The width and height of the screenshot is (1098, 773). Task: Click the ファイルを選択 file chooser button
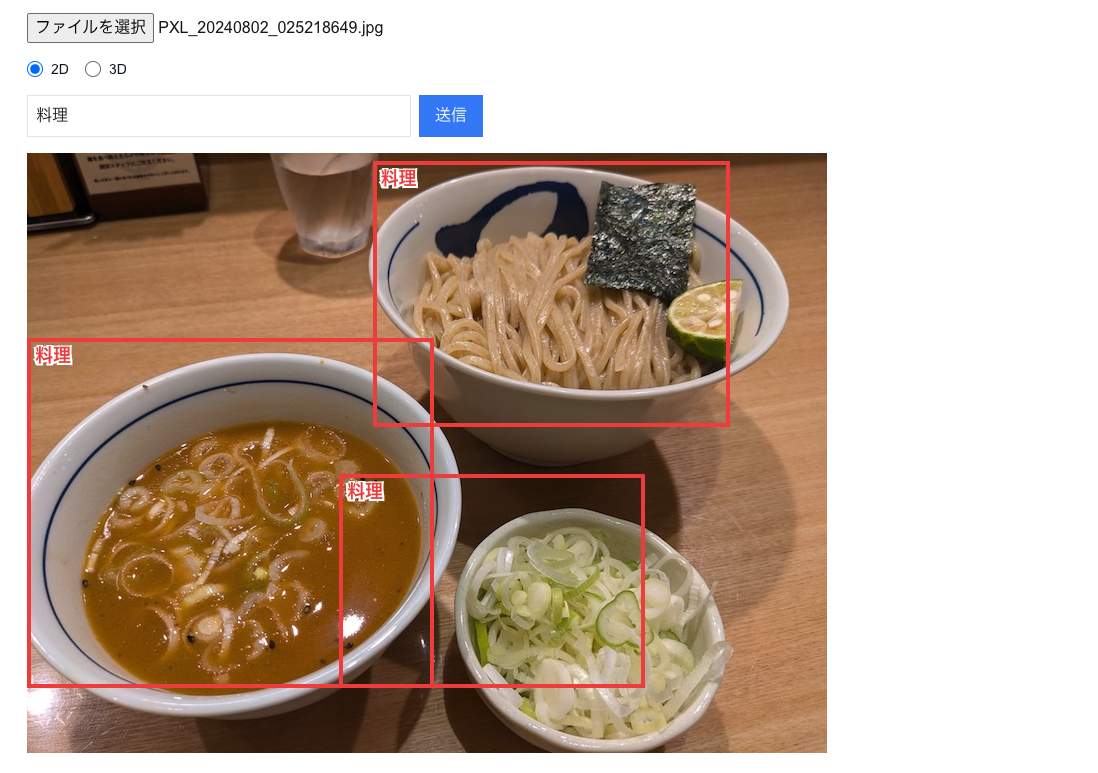pos(90,28)
